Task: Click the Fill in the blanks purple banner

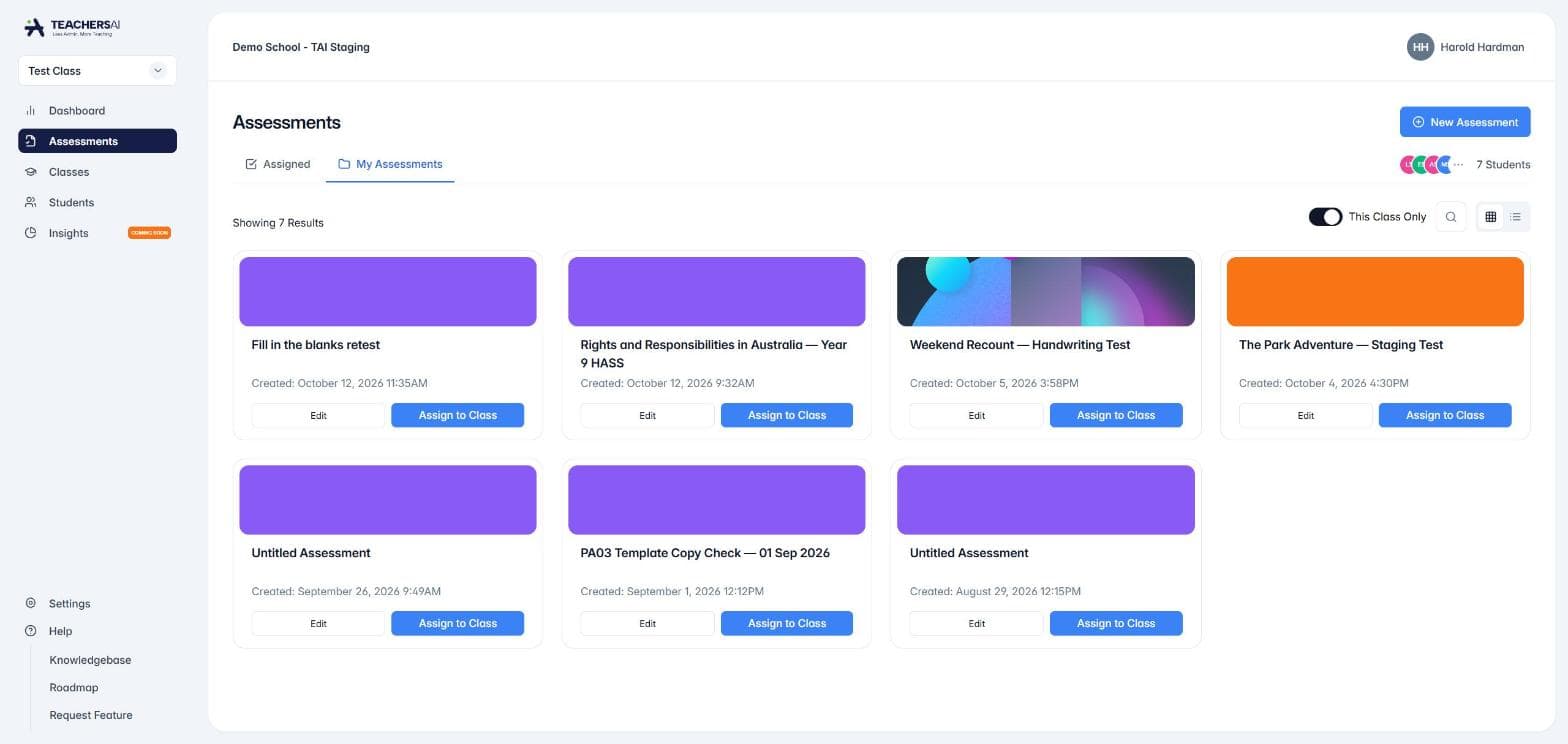Action: click(x=388, y=292)
